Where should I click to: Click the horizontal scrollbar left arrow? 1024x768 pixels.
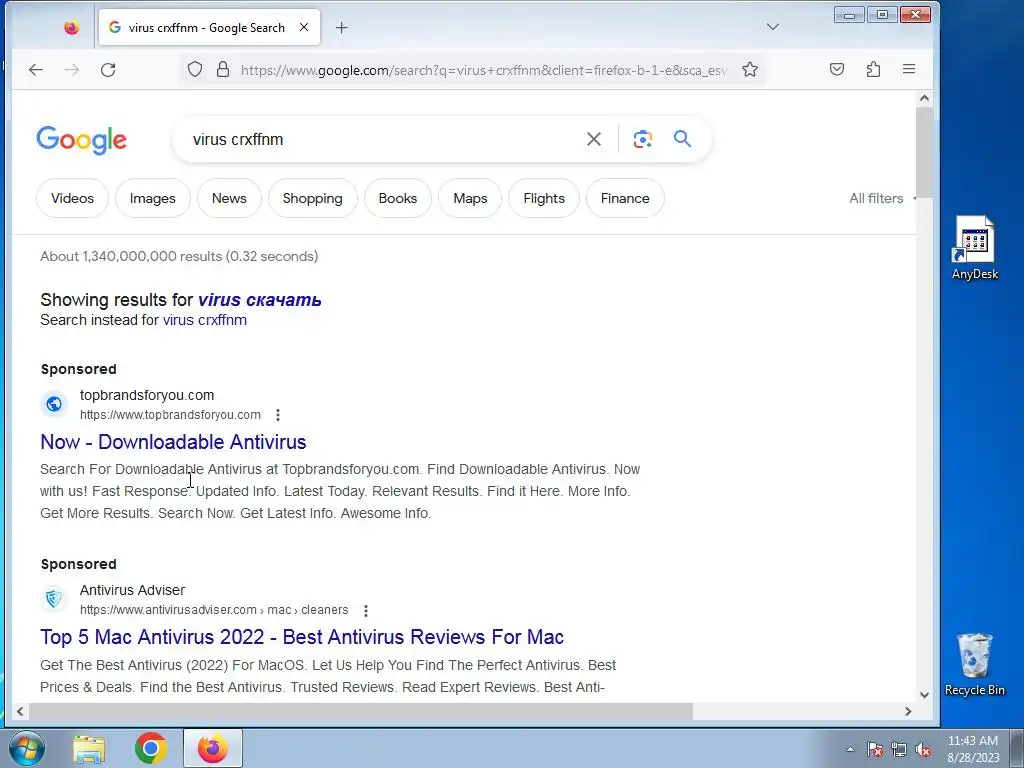(20, 711)
